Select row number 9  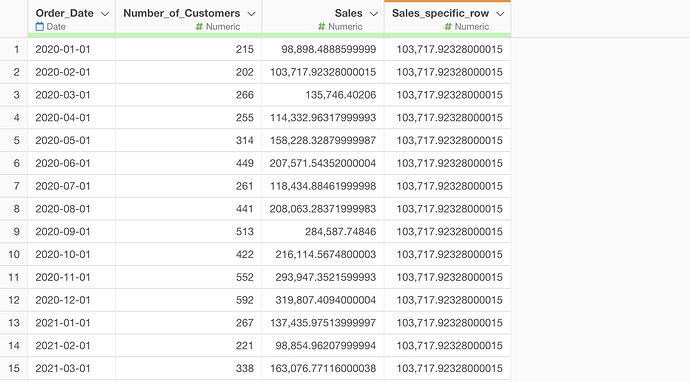16,231
